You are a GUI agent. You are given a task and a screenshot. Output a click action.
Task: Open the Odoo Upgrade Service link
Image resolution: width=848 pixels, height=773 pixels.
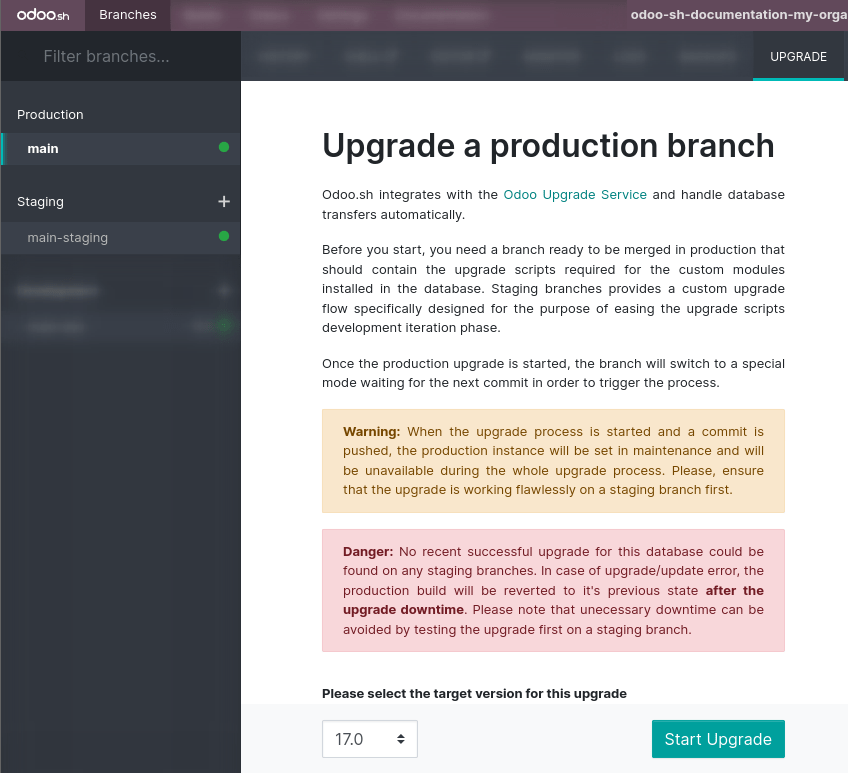575,194
